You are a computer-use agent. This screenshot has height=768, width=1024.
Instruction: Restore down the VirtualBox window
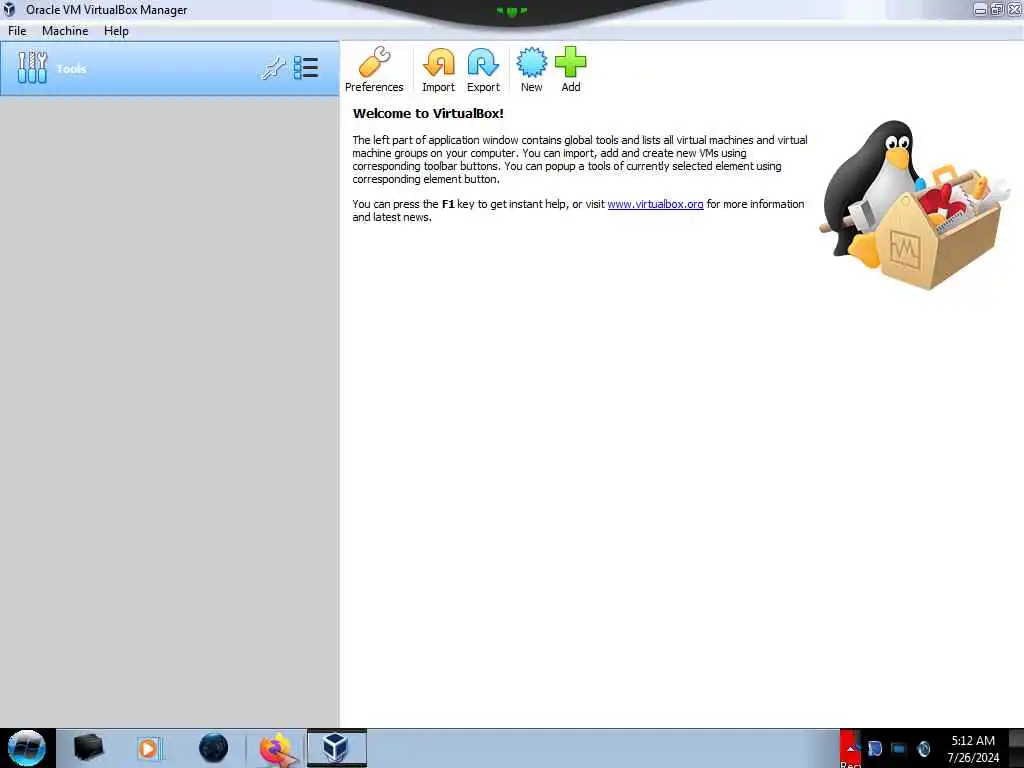pos(997,9)
